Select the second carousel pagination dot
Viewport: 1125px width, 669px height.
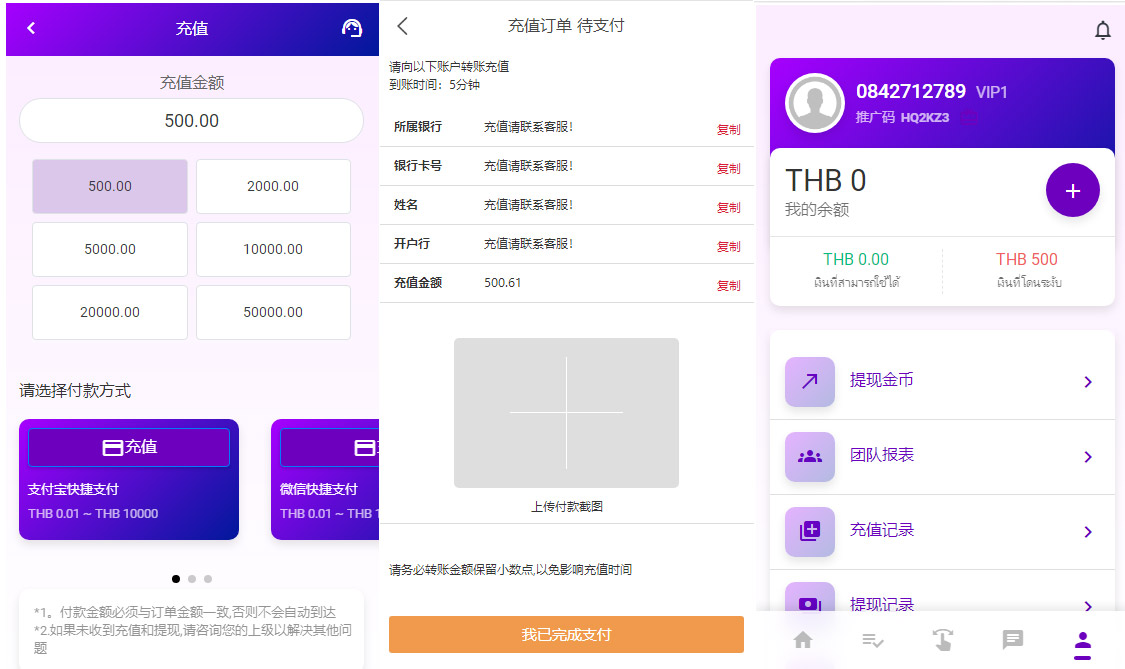(x=192, y=579)
